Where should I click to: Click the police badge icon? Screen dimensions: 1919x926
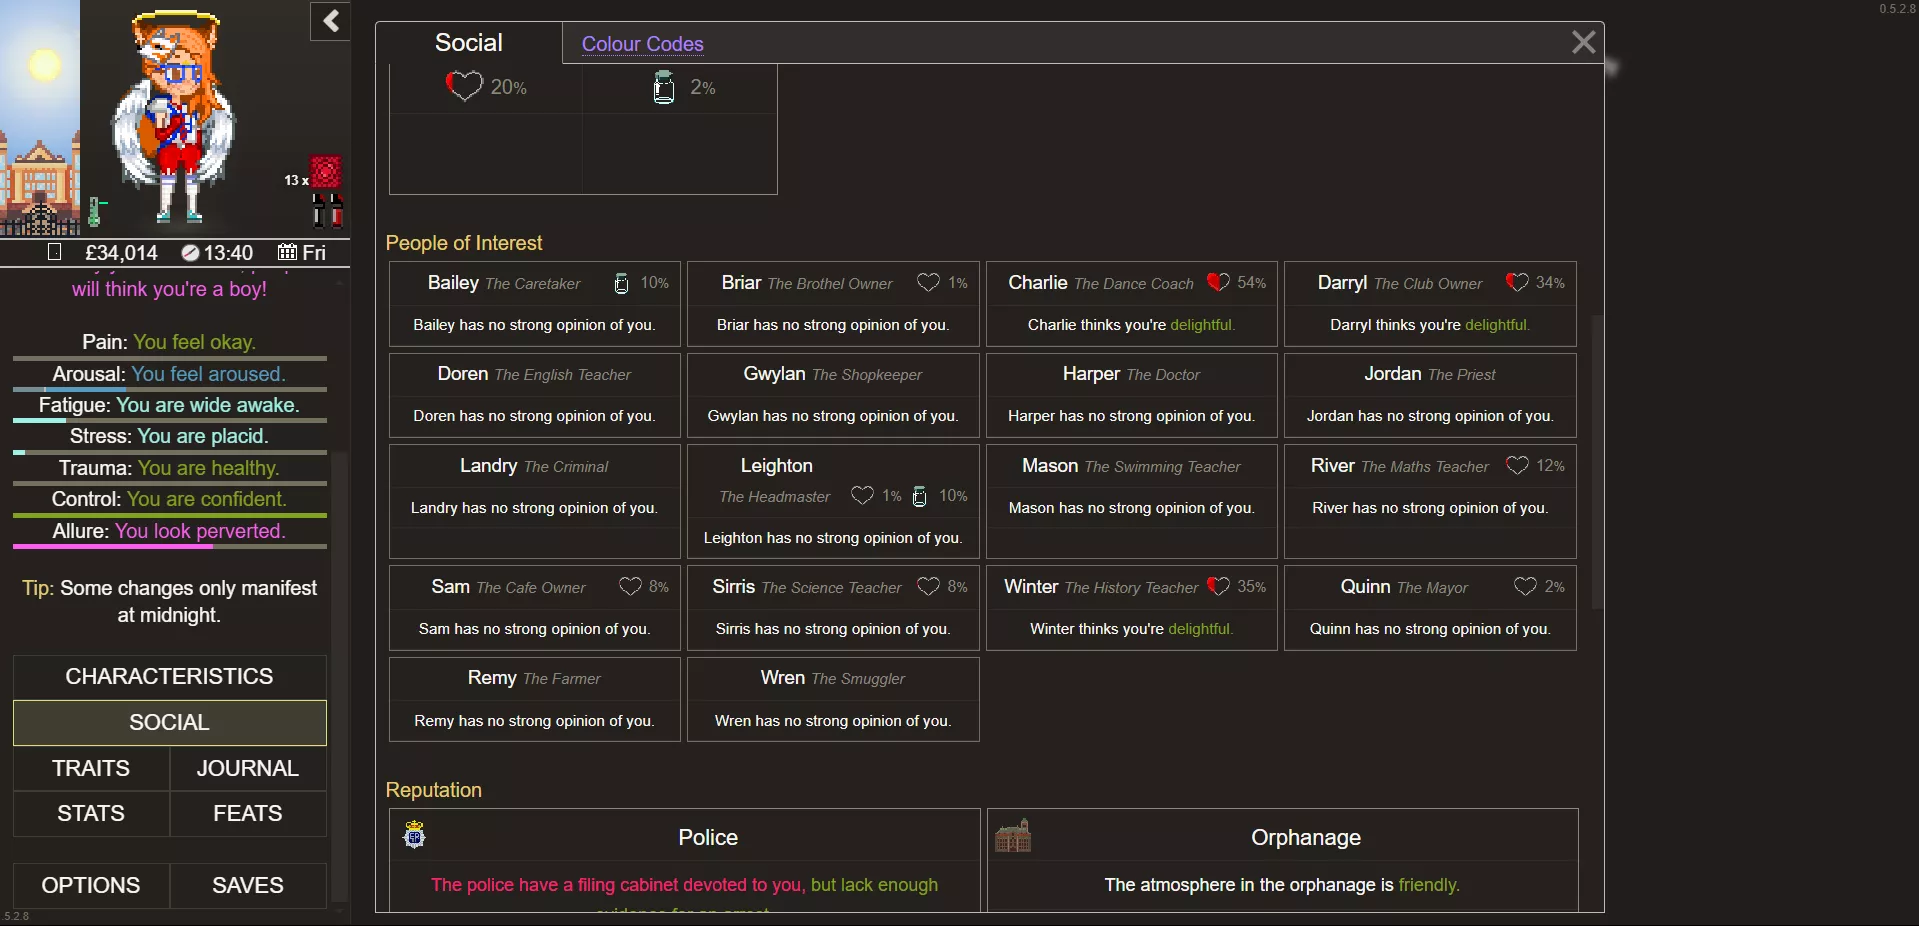pyautogui.click(x=414, y=835)
